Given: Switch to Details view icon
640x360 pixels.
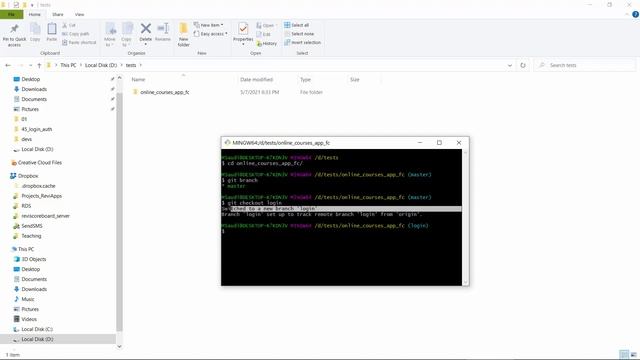Looking at the screenshot, I should (624, 354).
